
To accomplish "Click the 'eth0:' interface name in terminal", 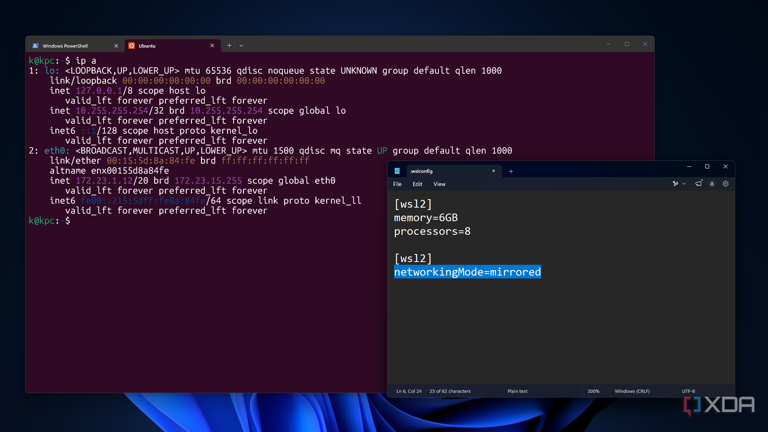I will pyautogui.click(x=57, y=151).
